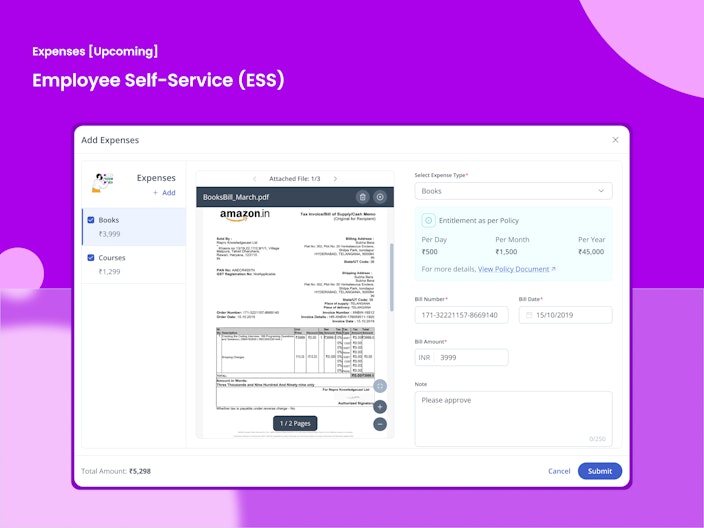Click the entitlement policy info icon
The image size is (704, 528).
[428, 220]
